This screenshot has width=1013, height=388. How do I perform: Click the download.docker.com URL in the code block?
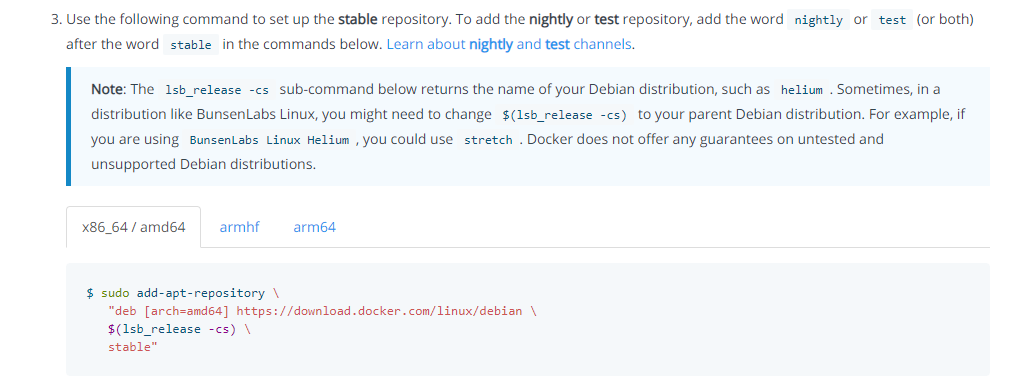point(379,311)
